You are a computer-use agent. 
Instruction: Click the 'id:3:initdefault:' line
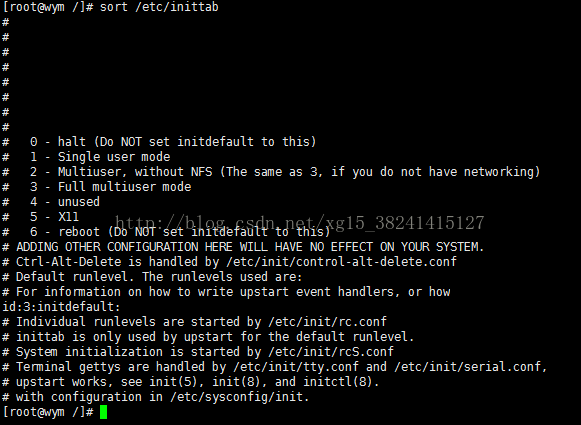(61, 307)
